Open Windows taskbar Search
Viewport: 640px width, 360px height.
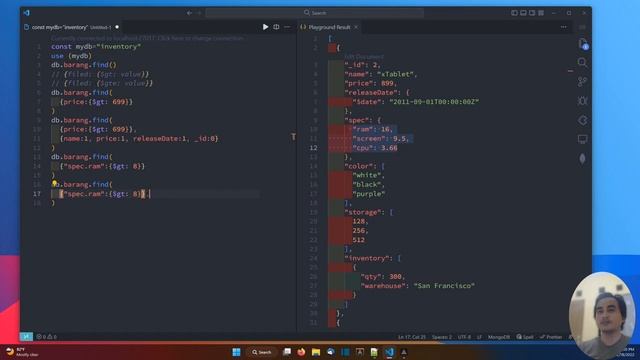pos(262,352)
